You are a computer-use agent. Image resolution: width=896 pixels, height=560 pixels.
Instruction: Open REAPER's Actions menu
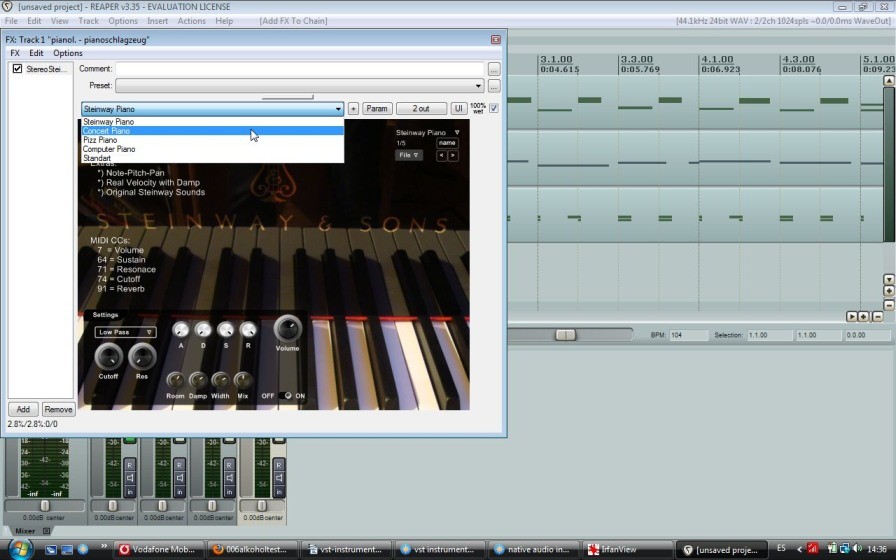[191, 21]
